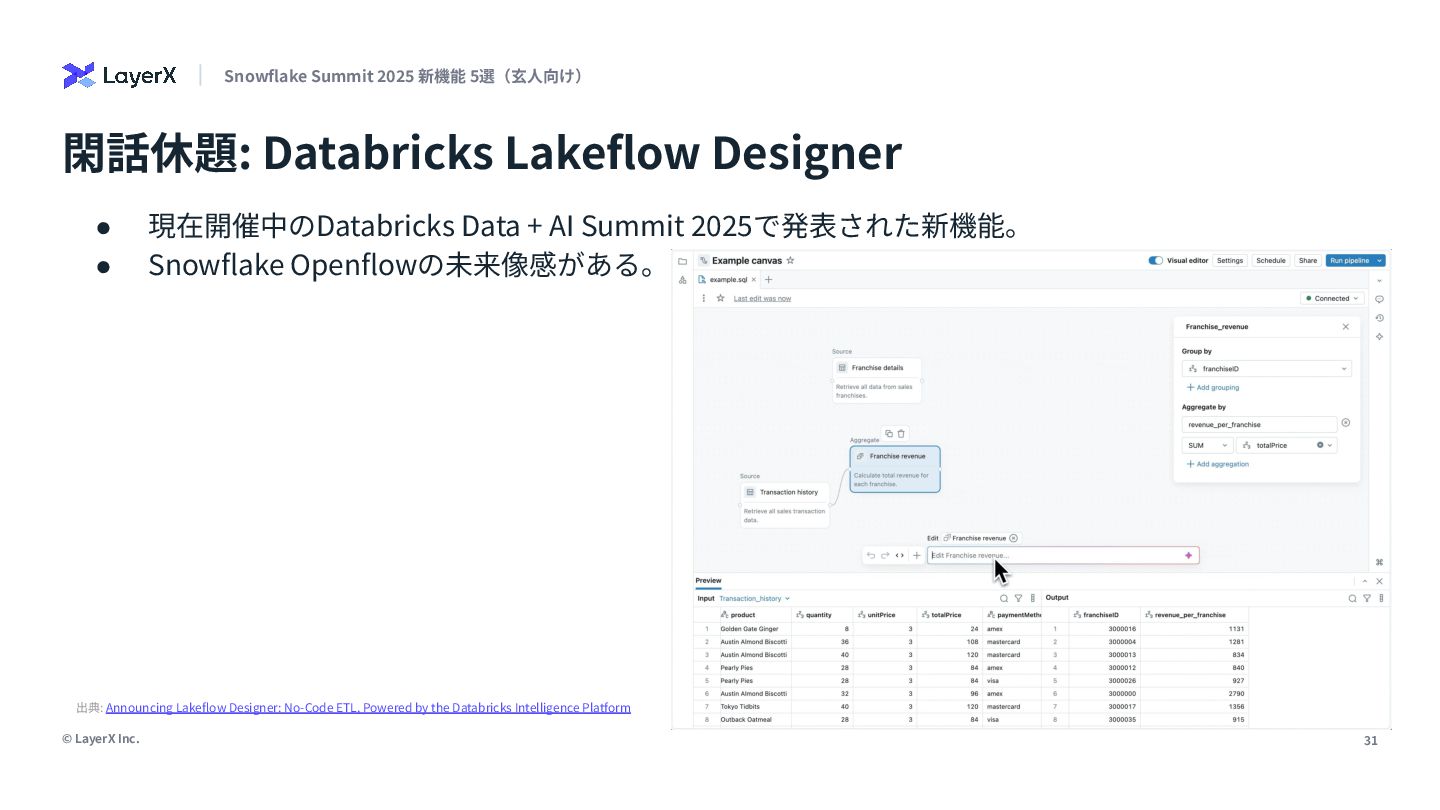The height and width of the screenshot is (810, 1440).
Task: Toggle the Visual editor switch
Action: [x=1156, y=260]
